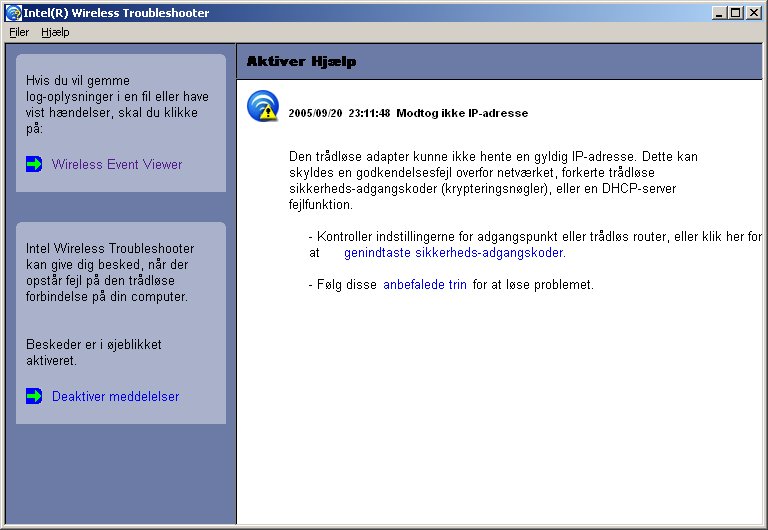Open the anbefalede trin link

coord(425,285)
